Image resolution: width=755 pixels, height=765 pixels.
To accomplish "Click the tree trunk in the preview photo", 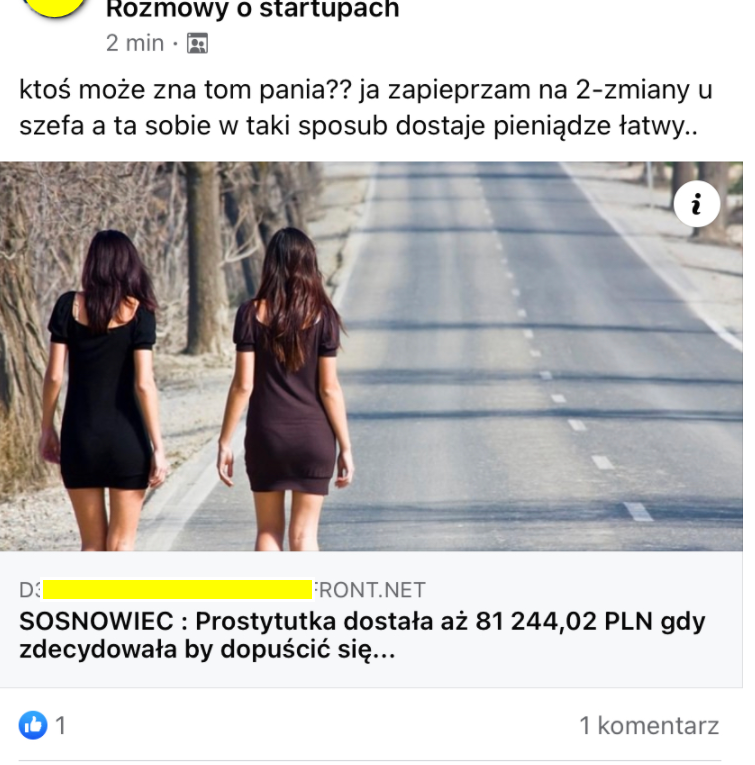I will tap(205, 259).
